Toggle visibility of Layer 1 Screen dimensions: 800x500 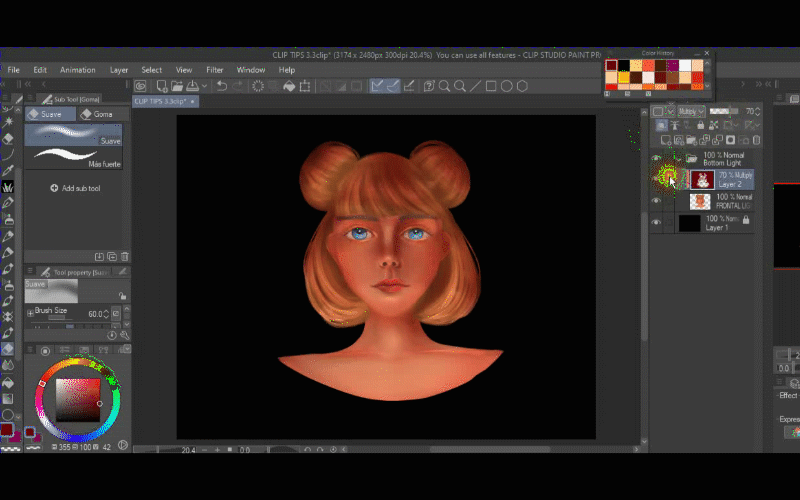[x=656, y=223]
